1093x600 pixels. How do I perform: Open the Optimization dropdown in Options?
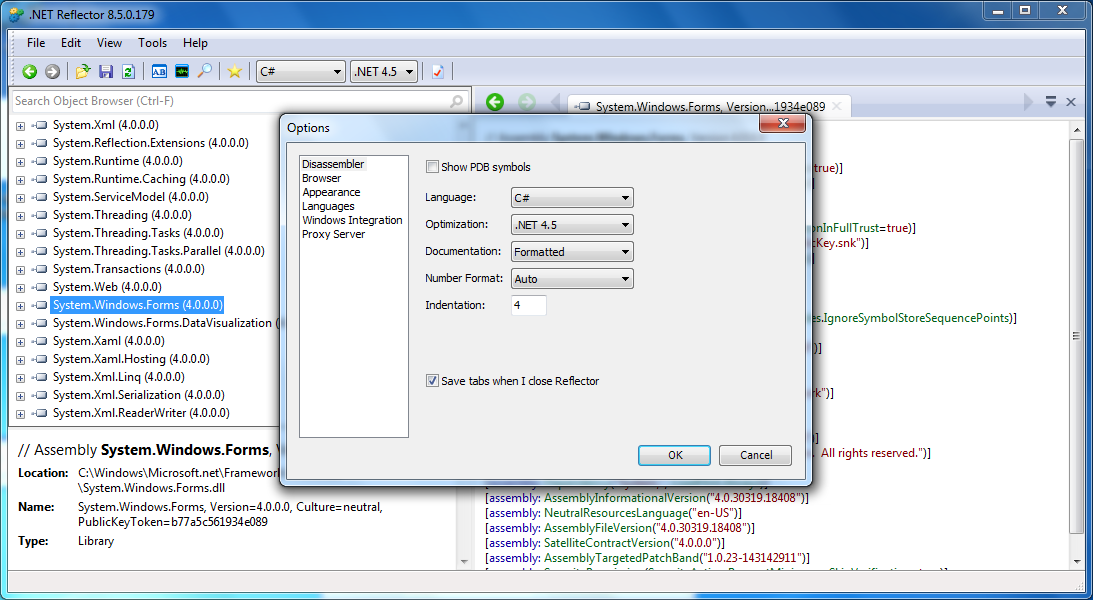pos(572,225)
